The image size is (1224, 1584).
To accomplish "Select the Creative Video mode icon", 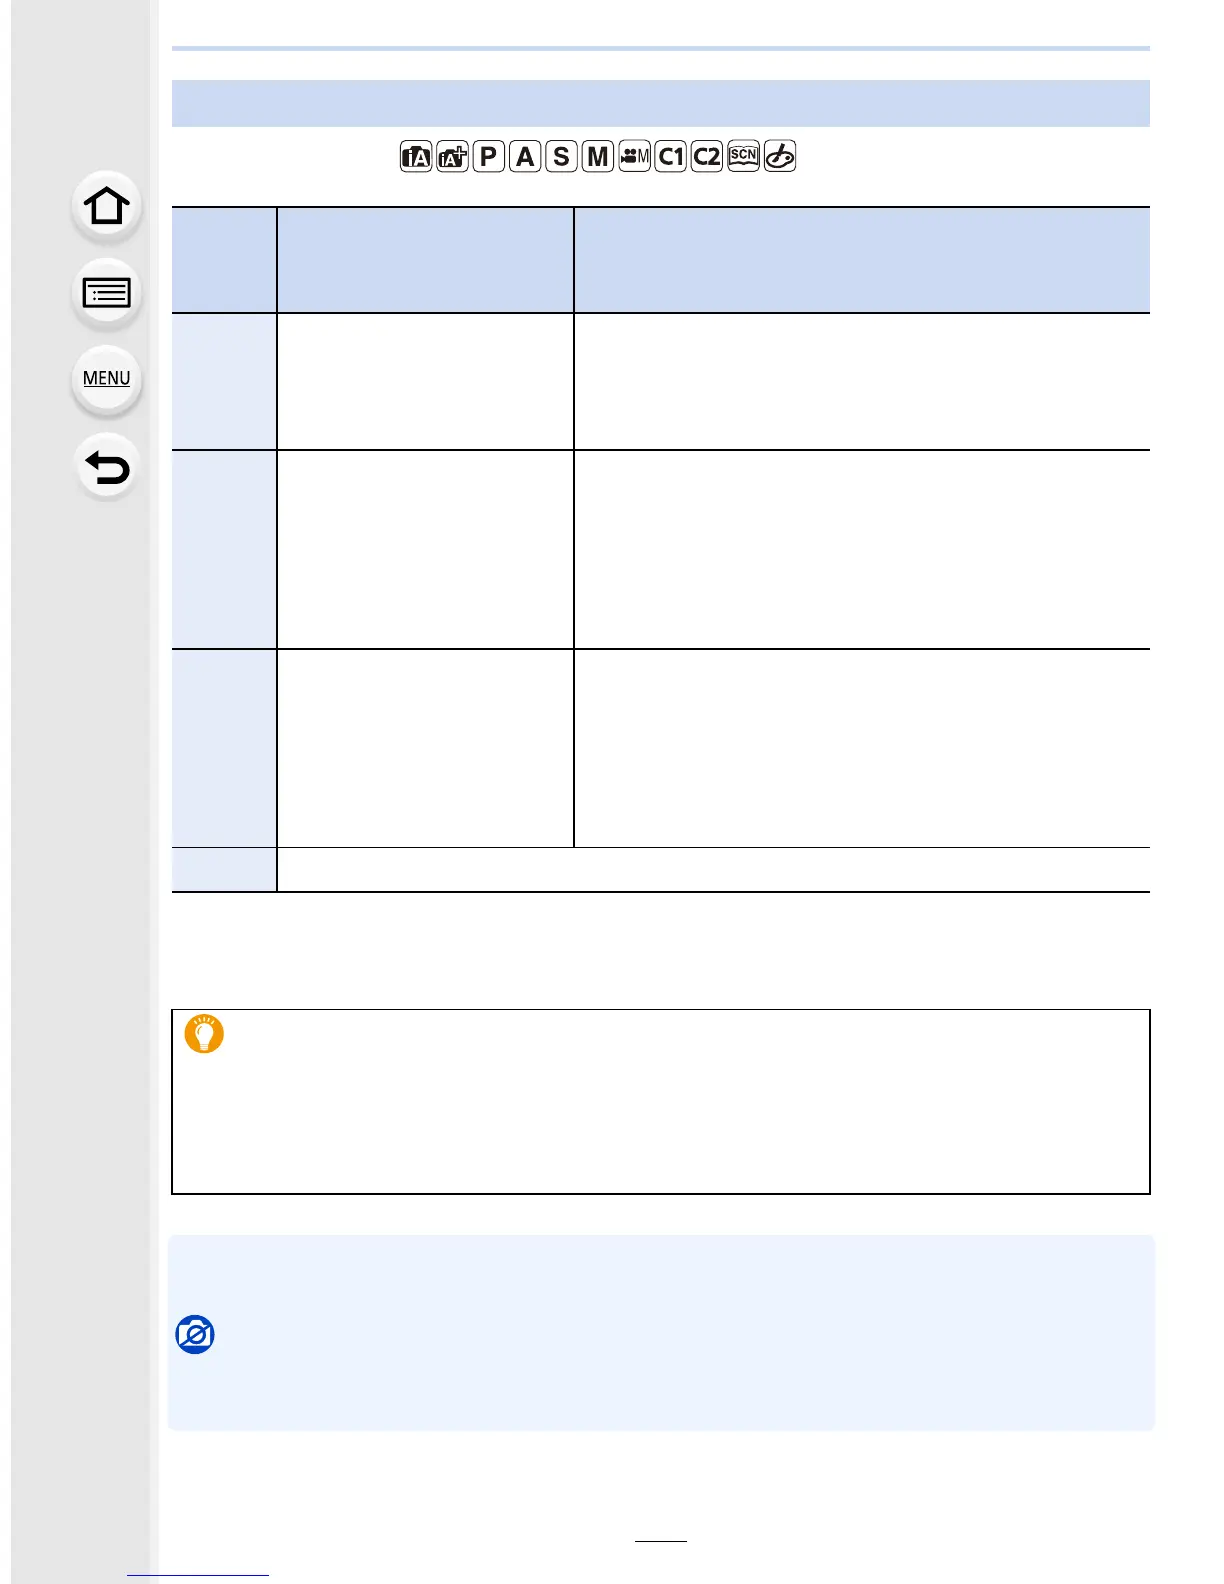I will [634, 157].
